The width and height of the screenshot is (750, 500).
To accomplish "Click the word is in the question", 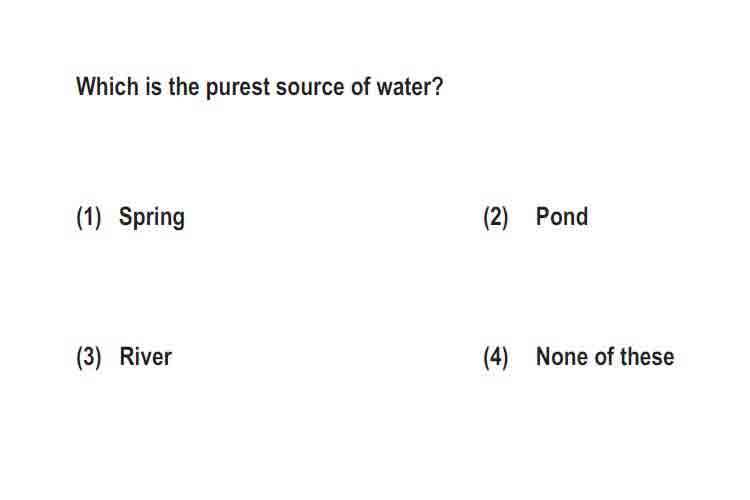I will tap(154, 87).
